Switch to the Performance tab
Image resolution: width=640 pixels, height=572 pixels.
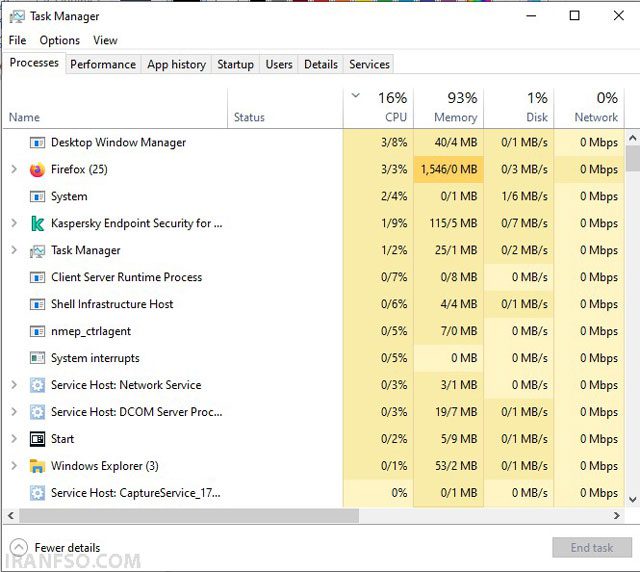103,65
